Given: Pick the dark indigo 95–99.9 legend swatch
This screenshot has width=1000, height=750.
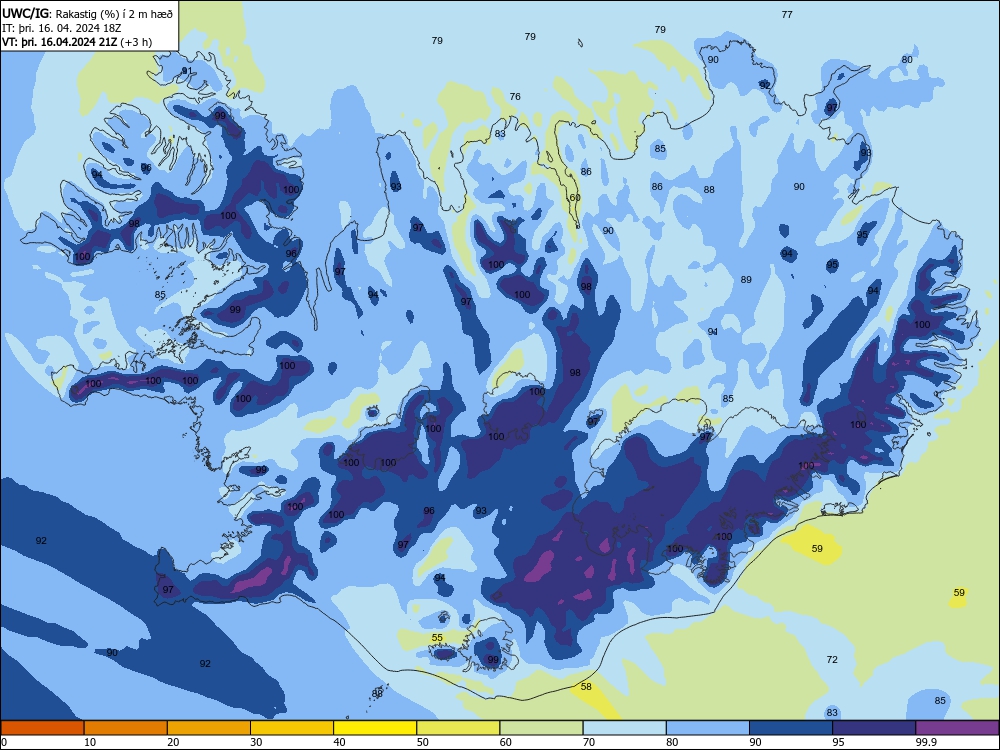Looking at the screenshot, I should coord(874,728).
